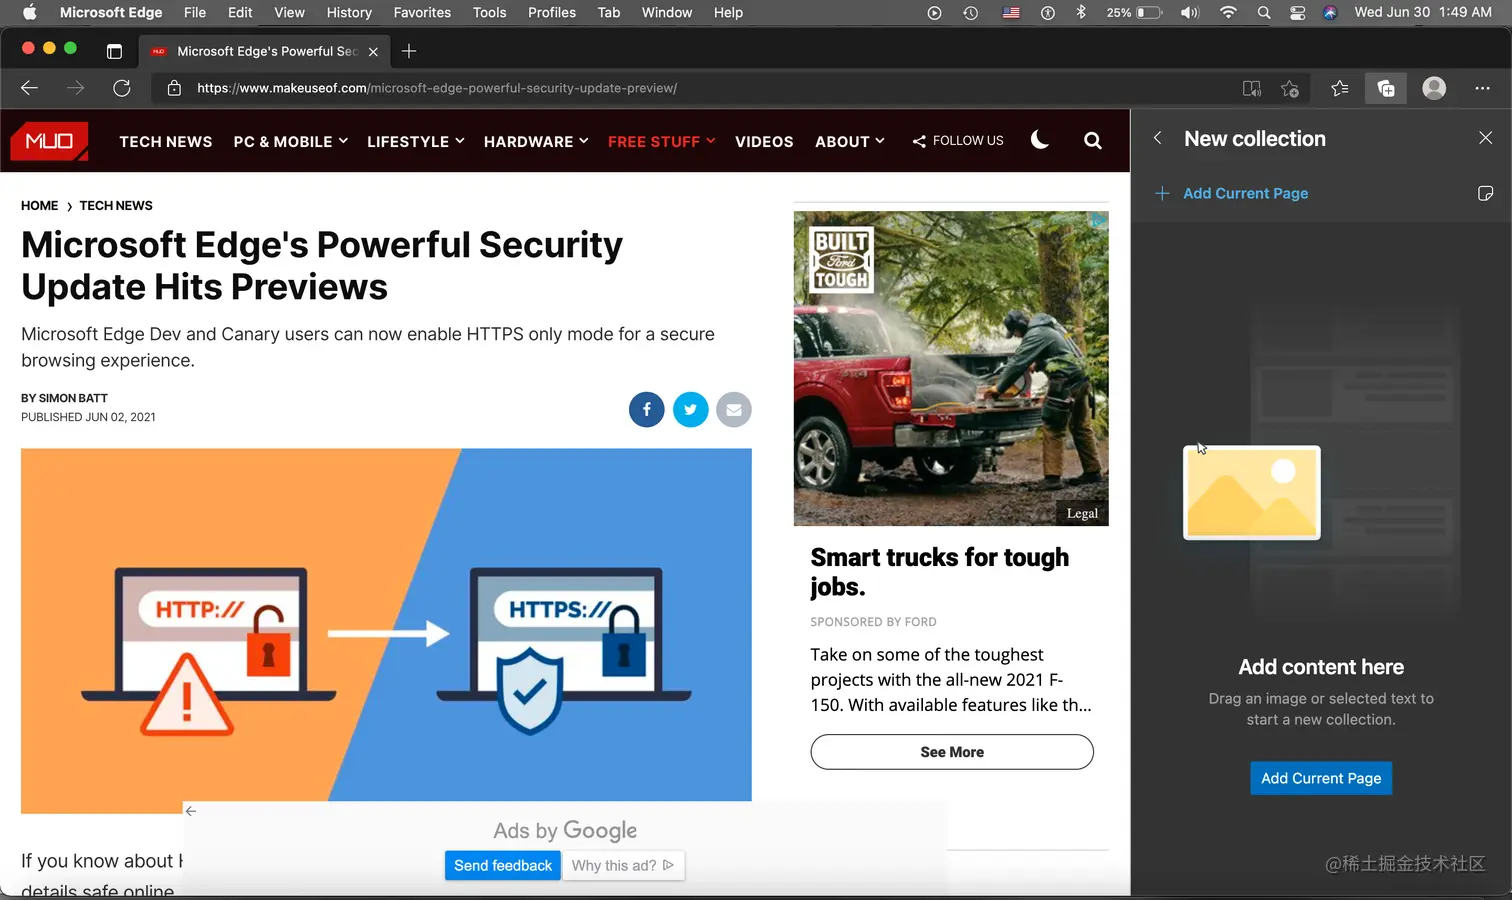Share article on Twitter

(x=690, y=409)
